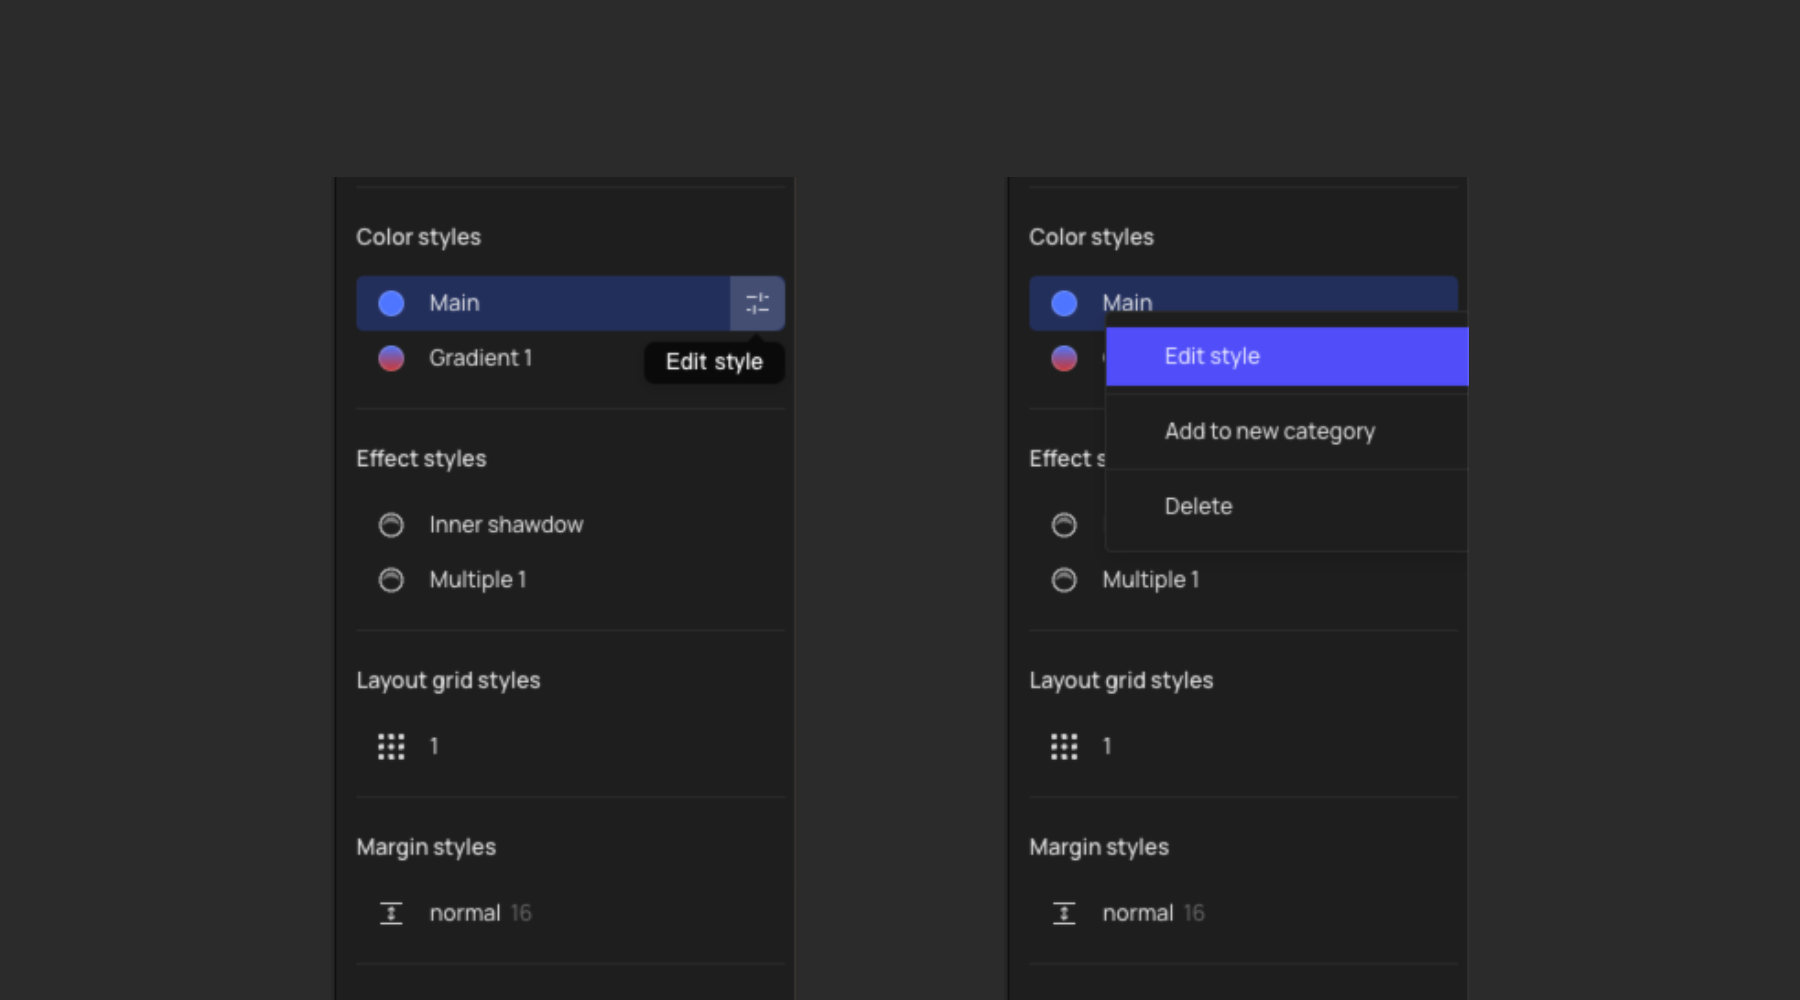Select Inner shawdow style name

506,525
